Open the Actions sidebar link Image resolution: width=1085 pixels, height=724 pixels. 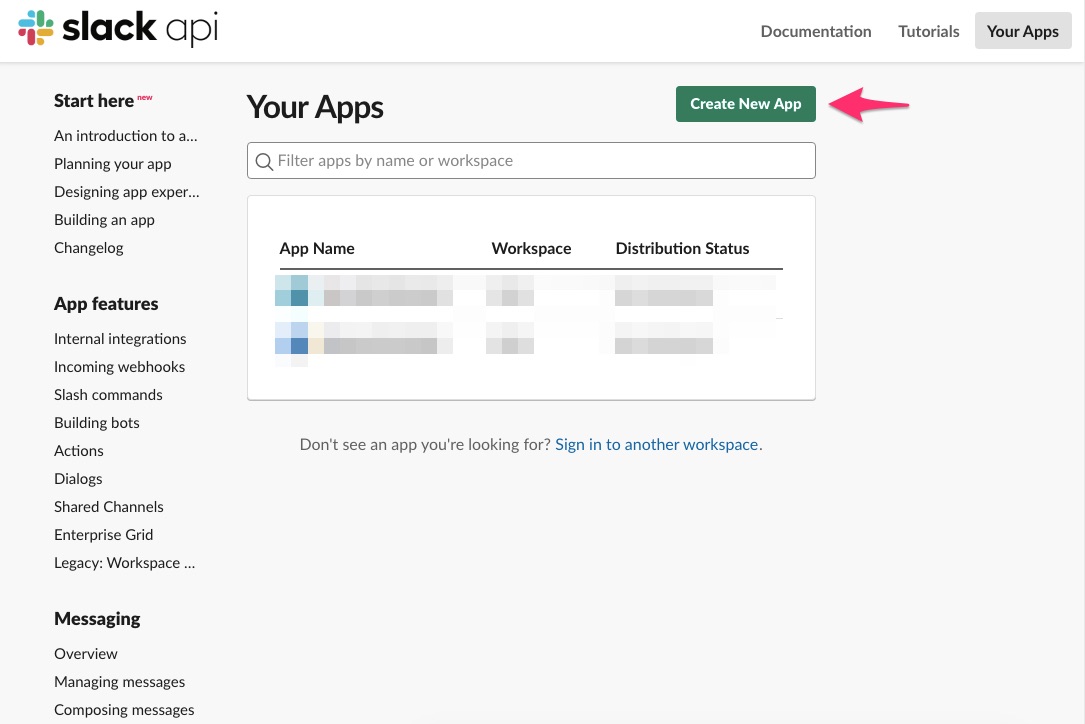[79, 451]
